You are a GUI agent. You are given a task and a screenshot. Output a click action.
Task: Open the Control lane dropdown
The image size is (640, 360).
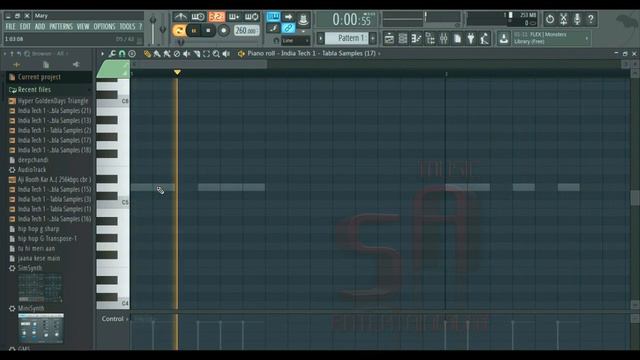click(x=115, y=319)
